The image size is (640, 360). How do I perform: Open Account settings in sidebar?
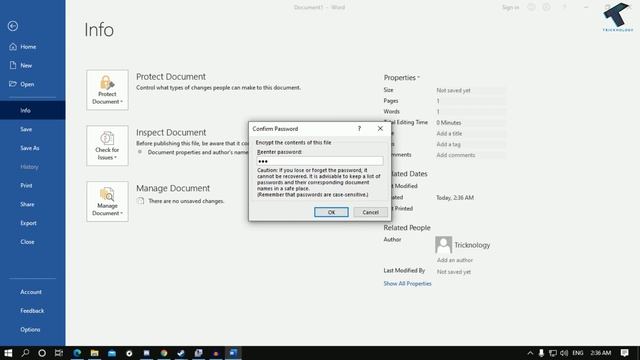[x=31, y=292]
